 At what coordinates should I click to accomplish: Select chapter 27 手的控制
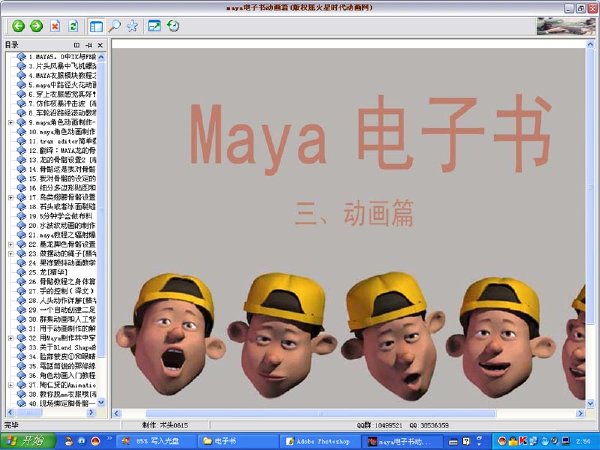tap(61, 291)
